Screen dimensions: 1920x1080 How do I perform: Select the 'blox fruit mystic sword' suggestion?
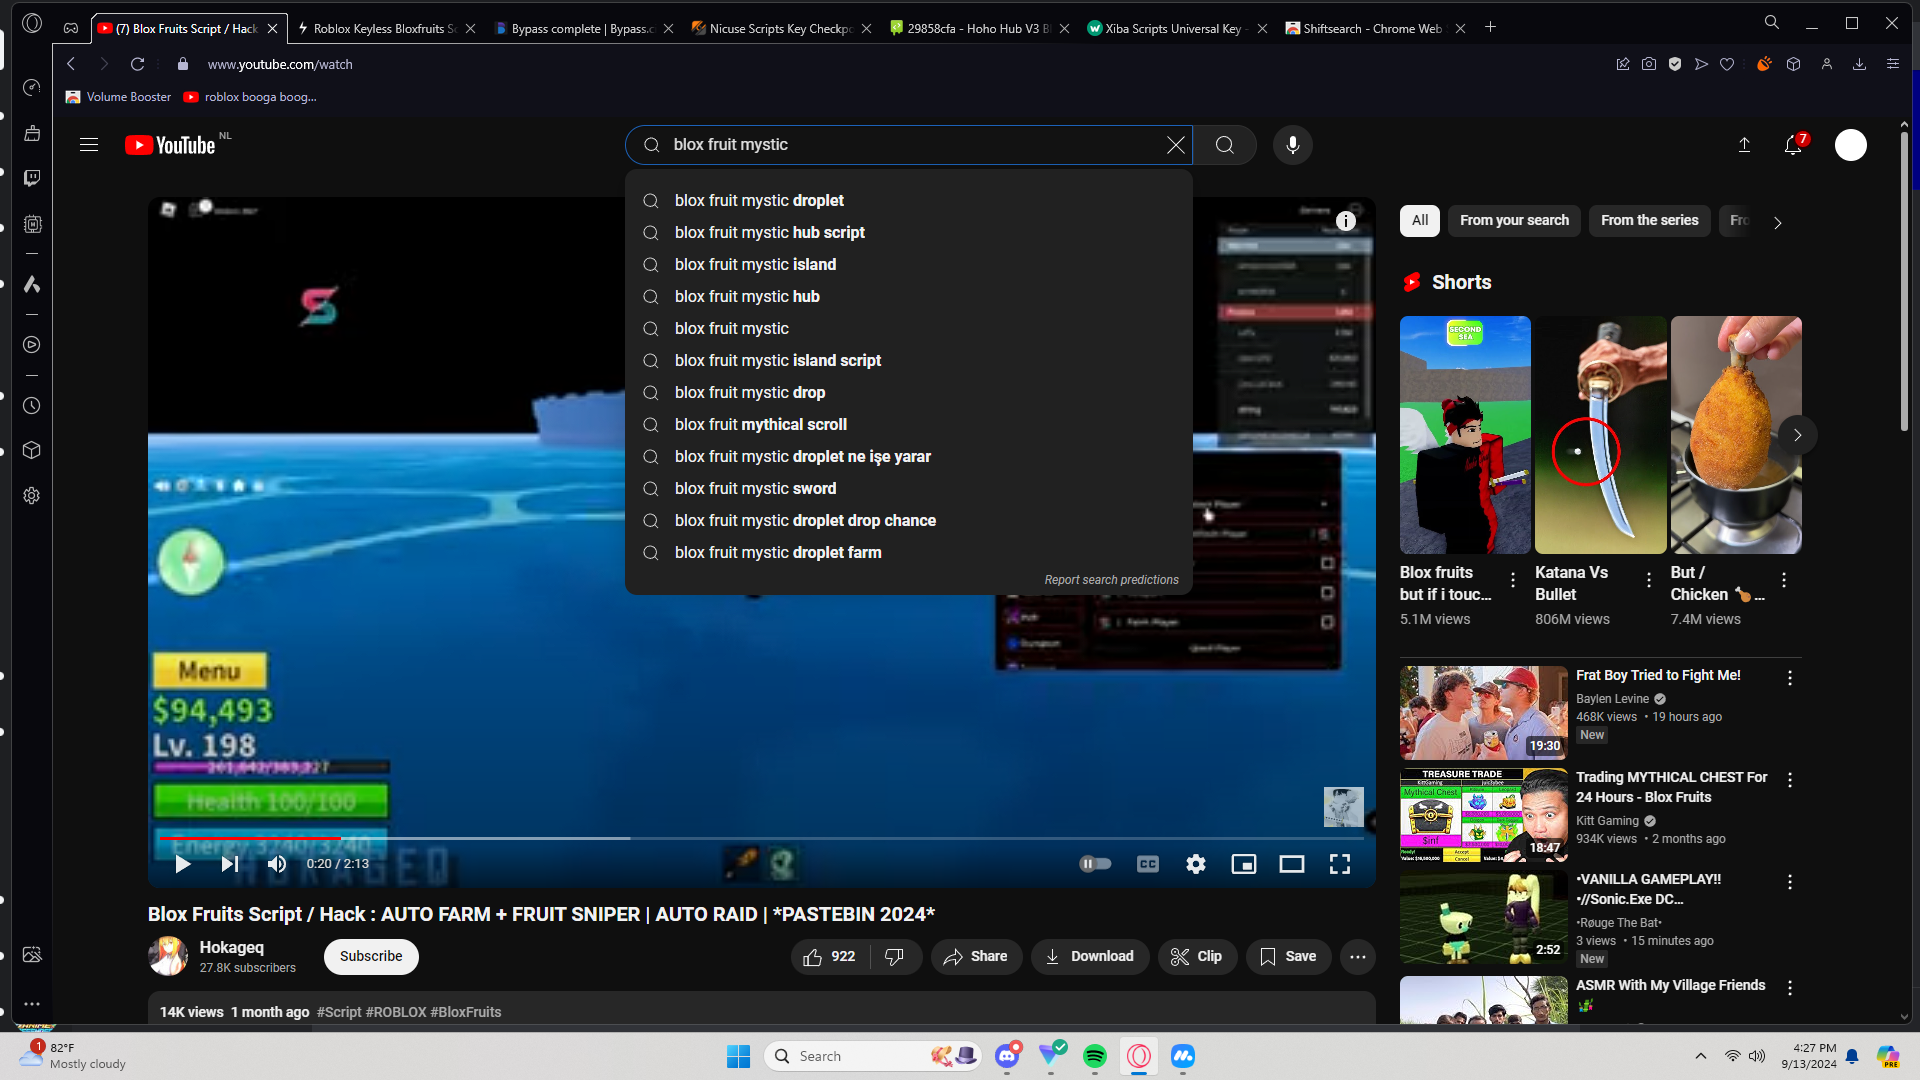click(x=909, y=489)
